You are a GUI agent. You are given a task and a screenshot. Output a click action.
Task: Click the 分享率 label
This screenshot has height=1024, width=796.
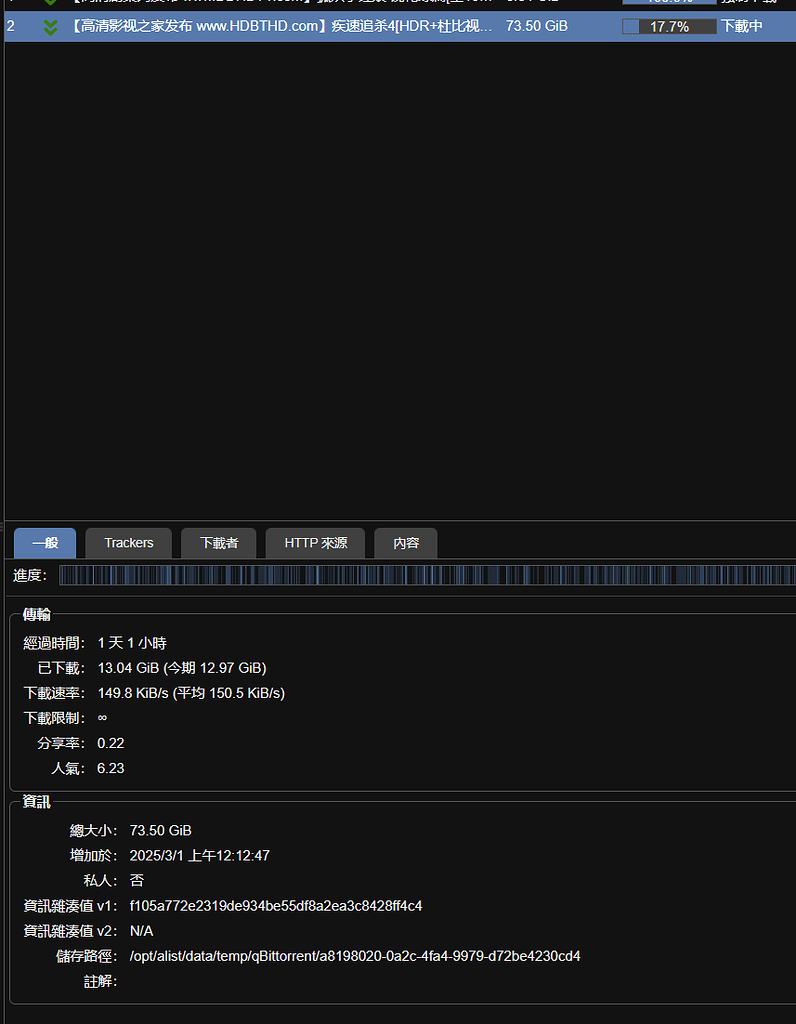pyautogui.click(x=61, y=743)
